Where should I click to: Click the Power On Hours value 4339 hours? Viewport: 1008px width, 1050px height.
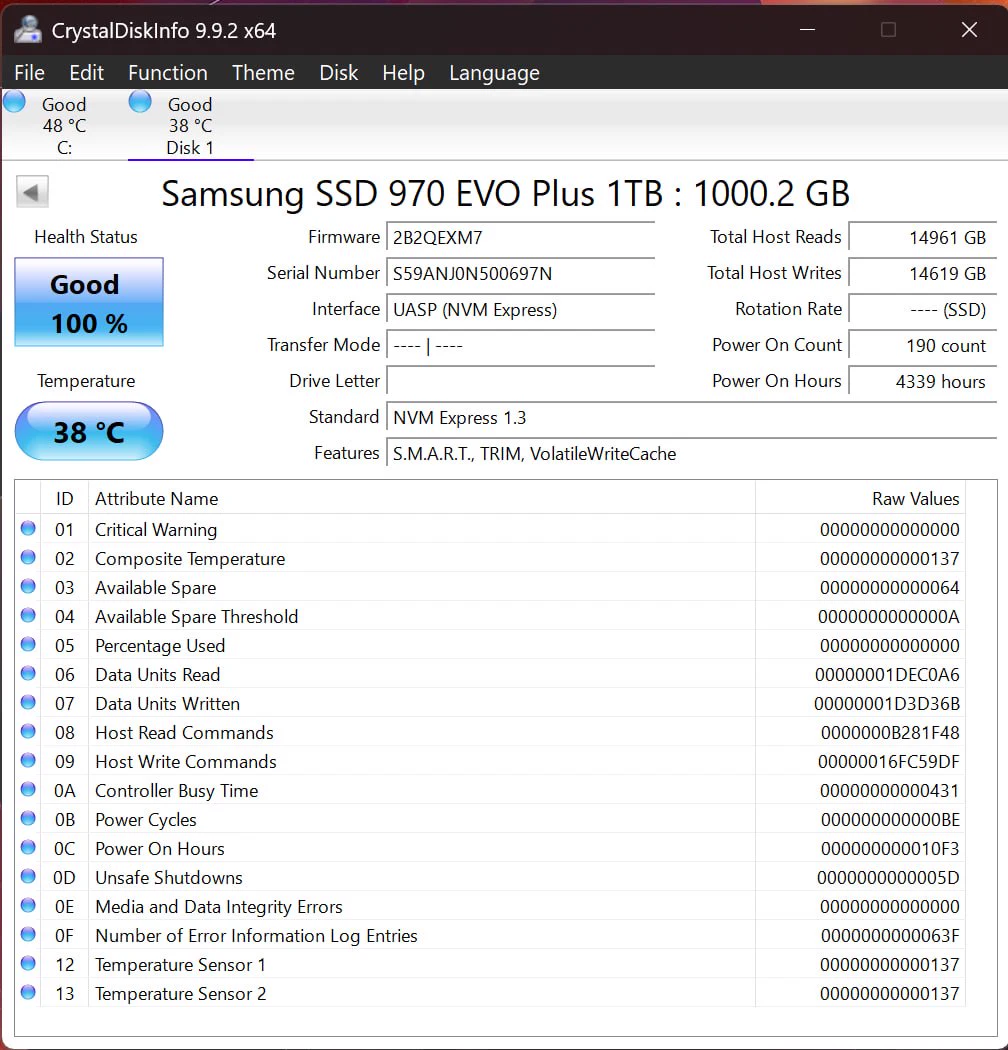click(922, 382)
